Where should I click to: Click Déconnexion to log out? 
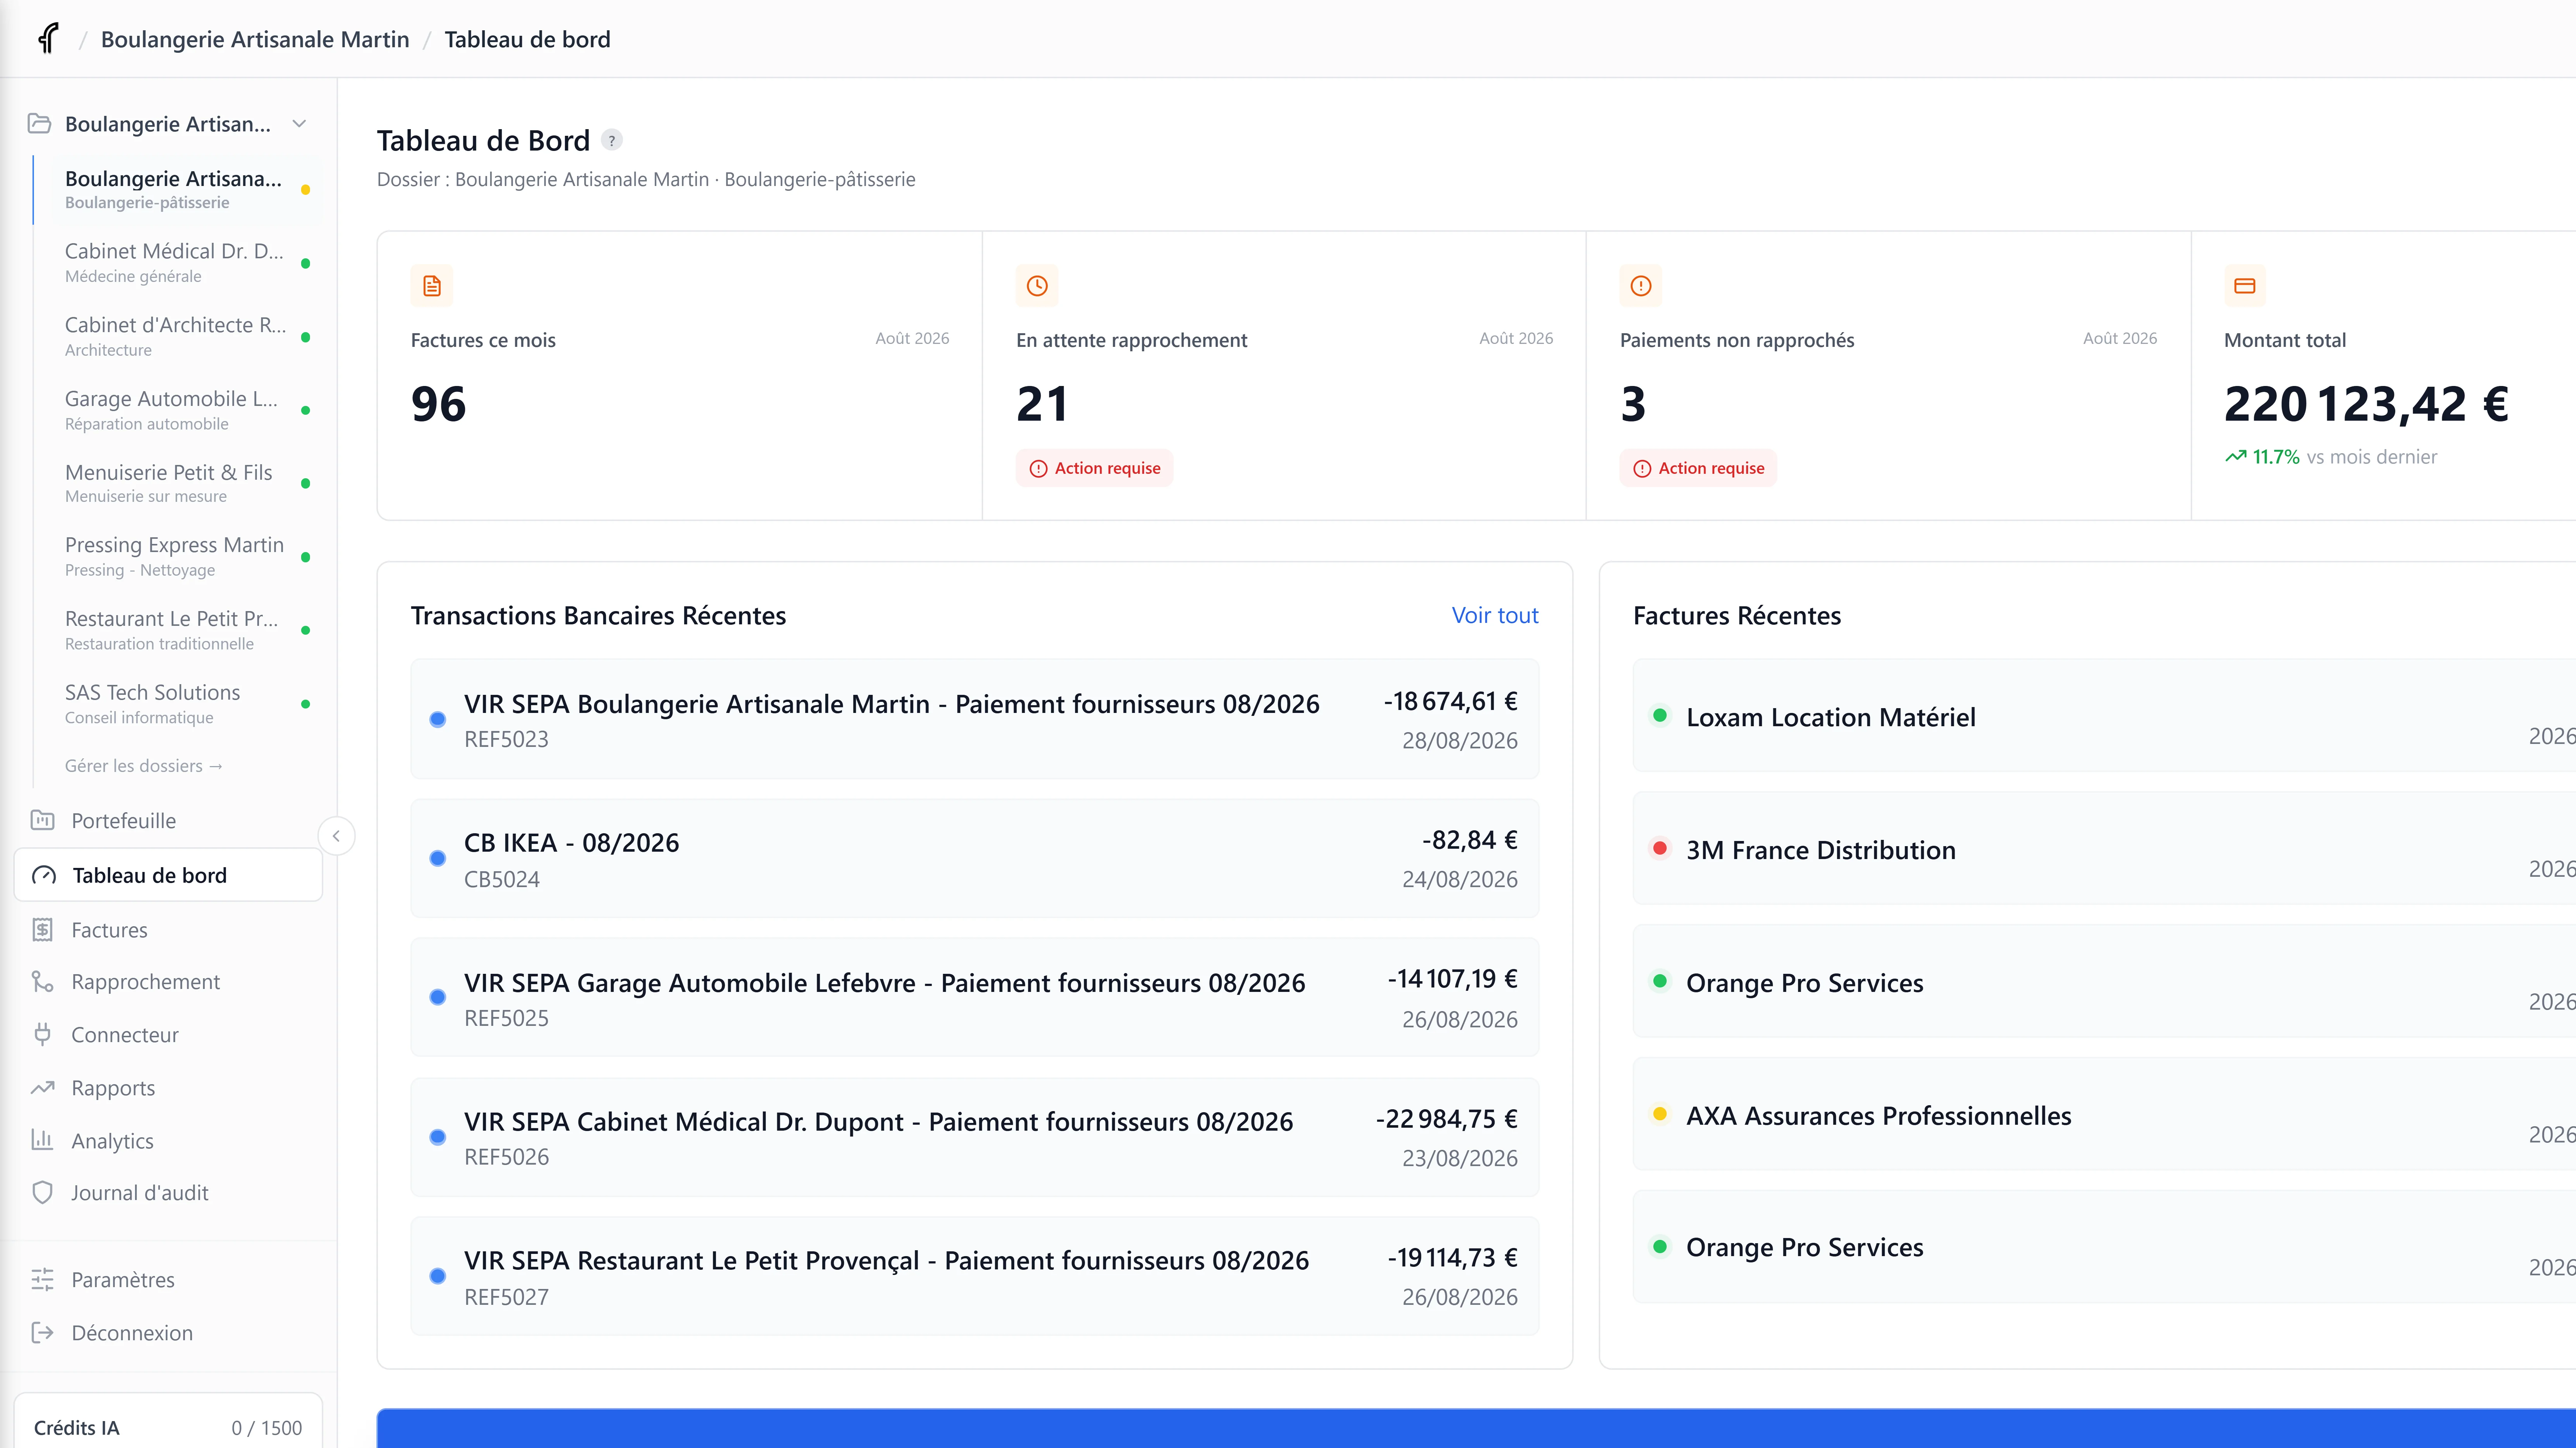click(168, 1333)
